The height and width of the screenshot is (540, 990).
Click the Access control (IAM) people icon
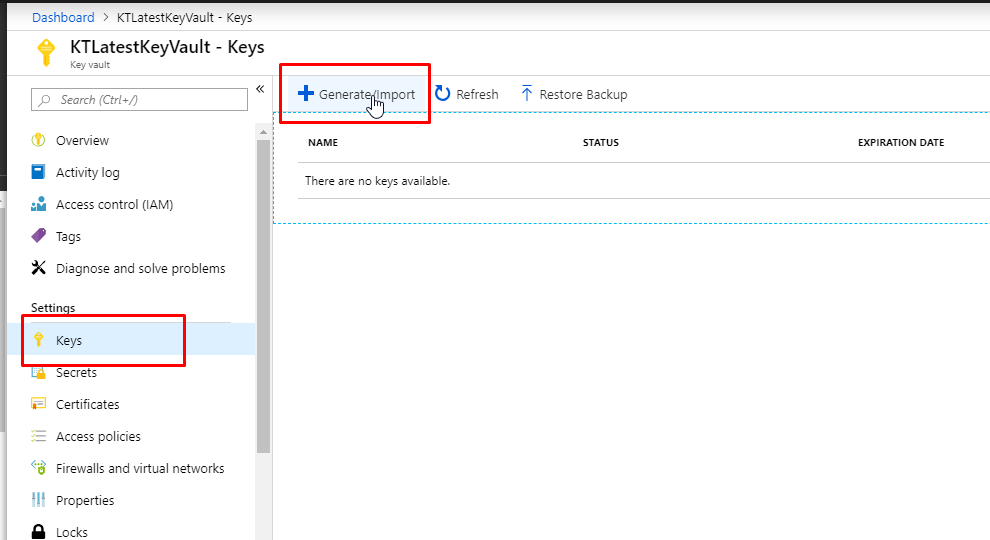[39, 204]
